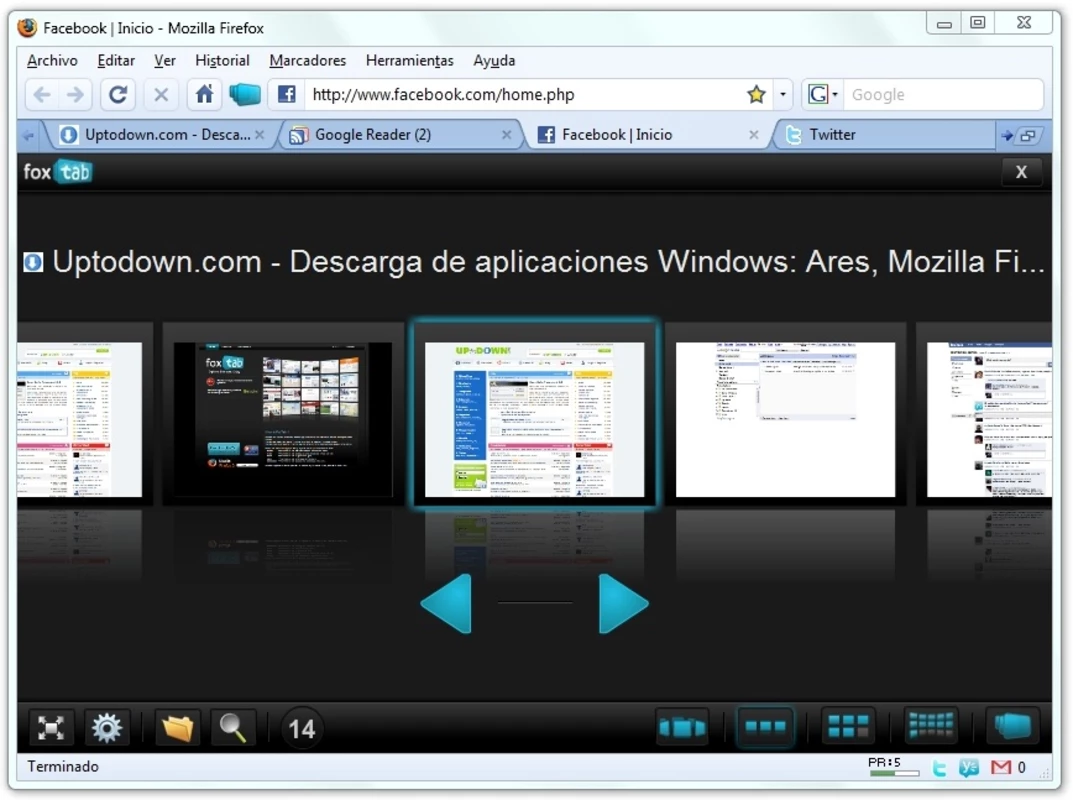
Task: Open the Google Reader white page thumbnail
Action: point(785,419)
